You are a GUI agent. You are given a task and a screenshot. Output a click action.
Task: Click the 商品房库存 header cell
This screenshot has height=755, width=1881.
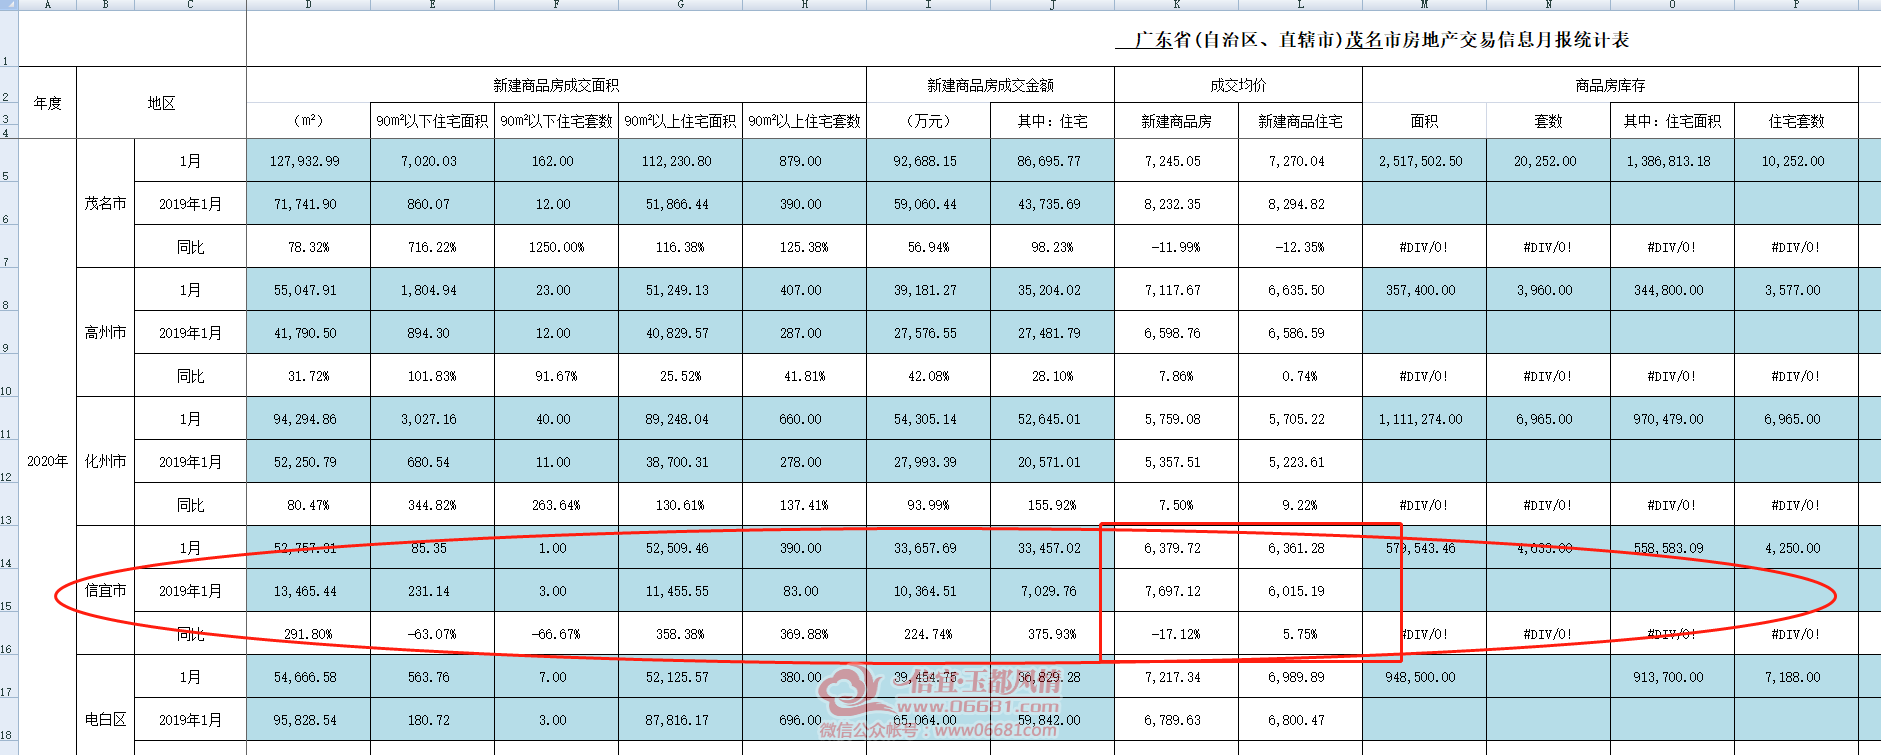1610,85
